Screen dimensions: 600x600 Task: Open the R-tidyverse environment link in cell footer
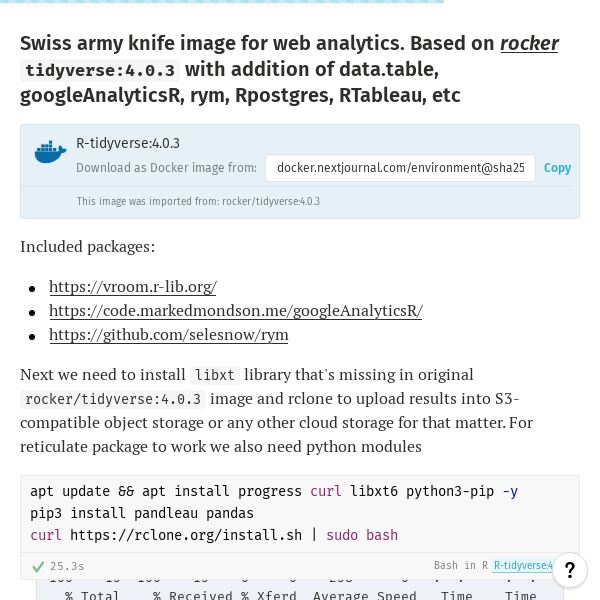[x=523, y=565]
